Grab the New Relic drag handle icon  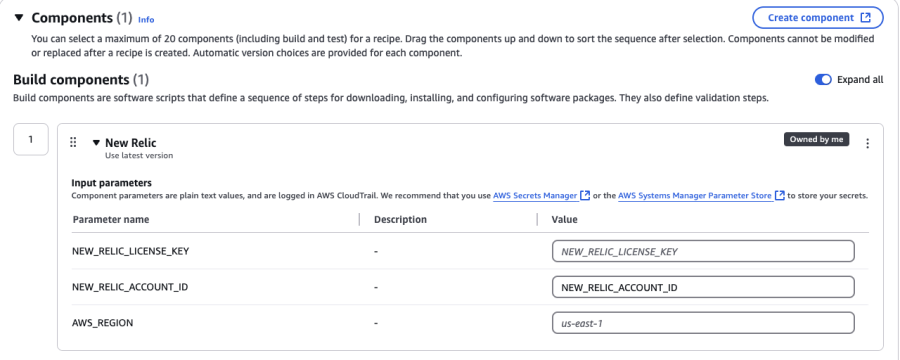pyautogui.click(x=73, y=142)
